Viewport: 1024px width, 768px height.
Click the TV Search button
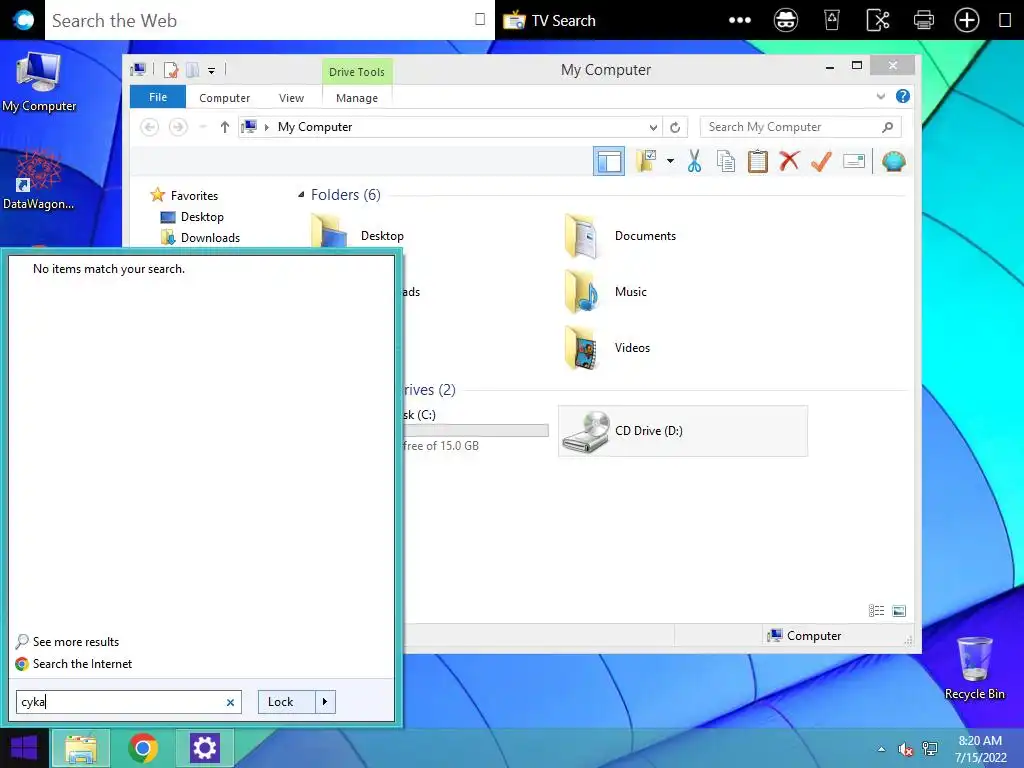click(549, 20)
